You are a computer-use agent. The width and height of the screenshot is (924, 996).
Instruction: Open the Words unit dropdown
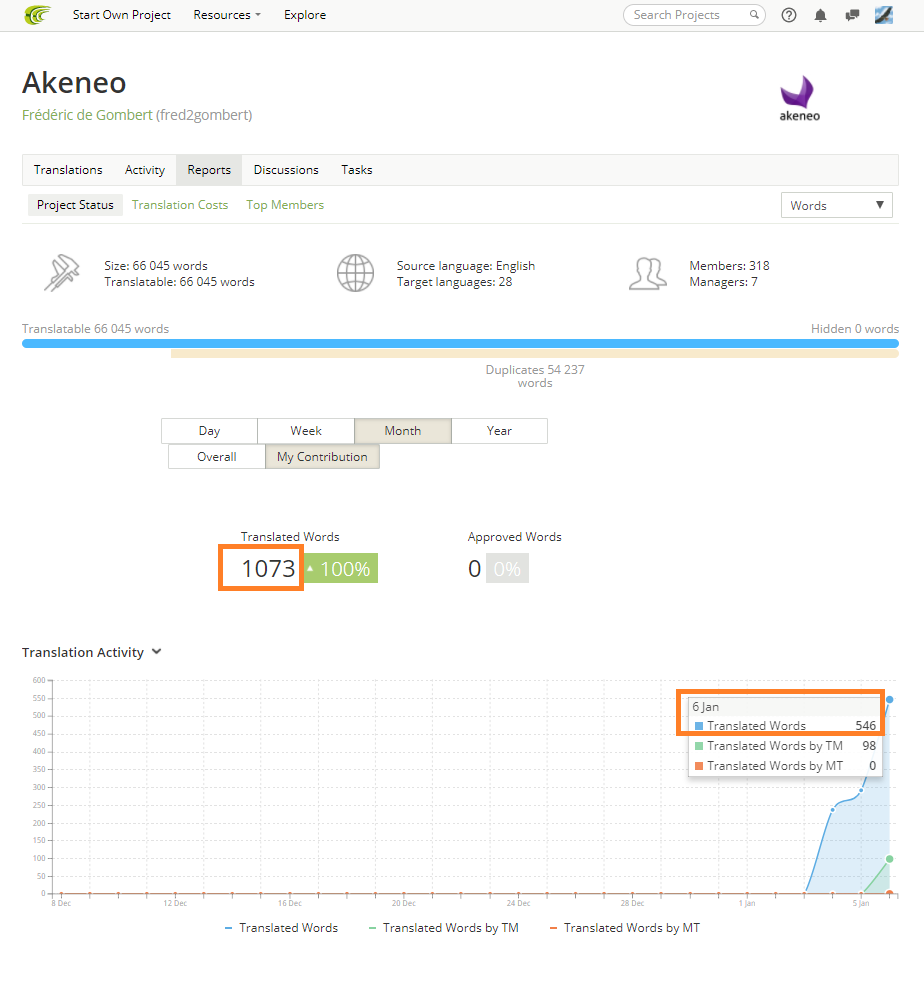click(x=836, y=205)
